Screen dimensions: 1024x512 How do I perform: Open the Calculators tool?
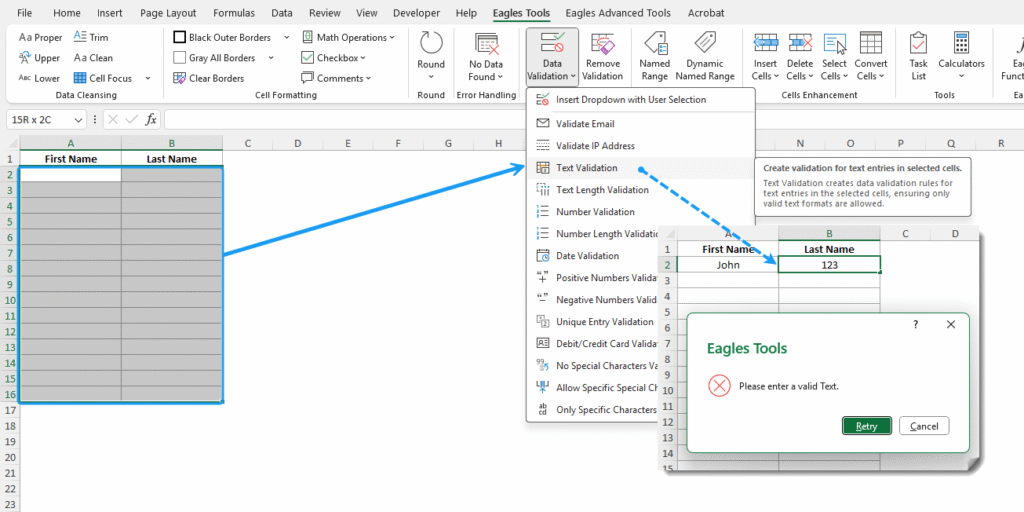click(961, 57)
